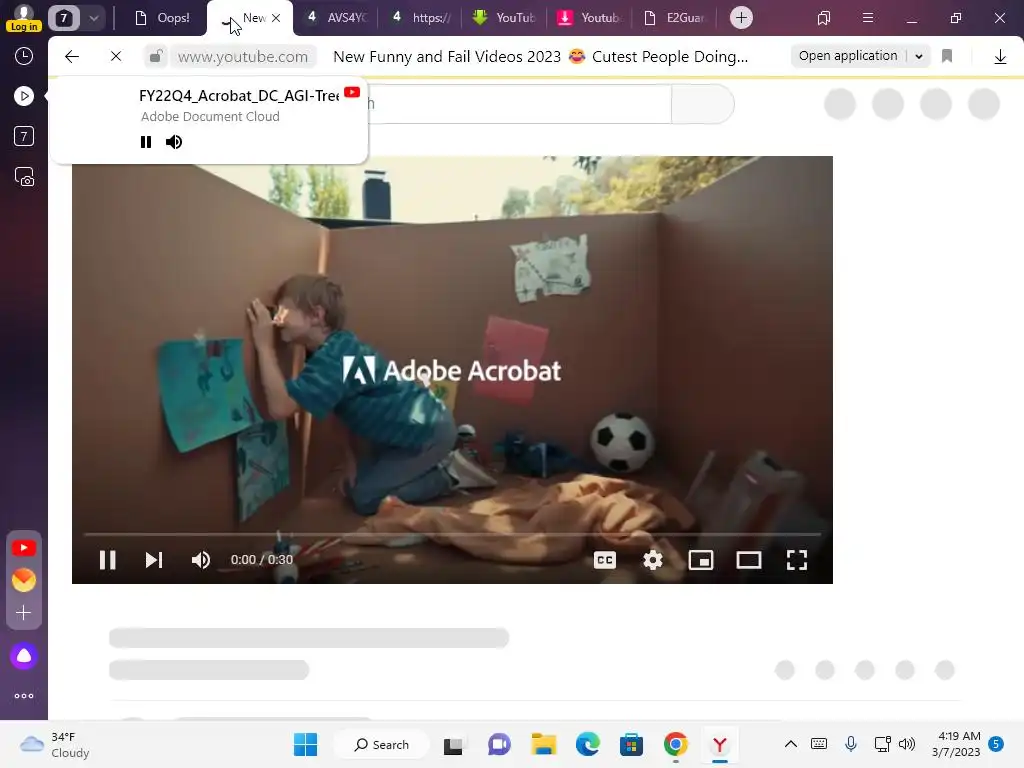The height and width of the screenshot is (768, 1024).
Task: Enter fullscreen video mode
Action: coord(797,560)
